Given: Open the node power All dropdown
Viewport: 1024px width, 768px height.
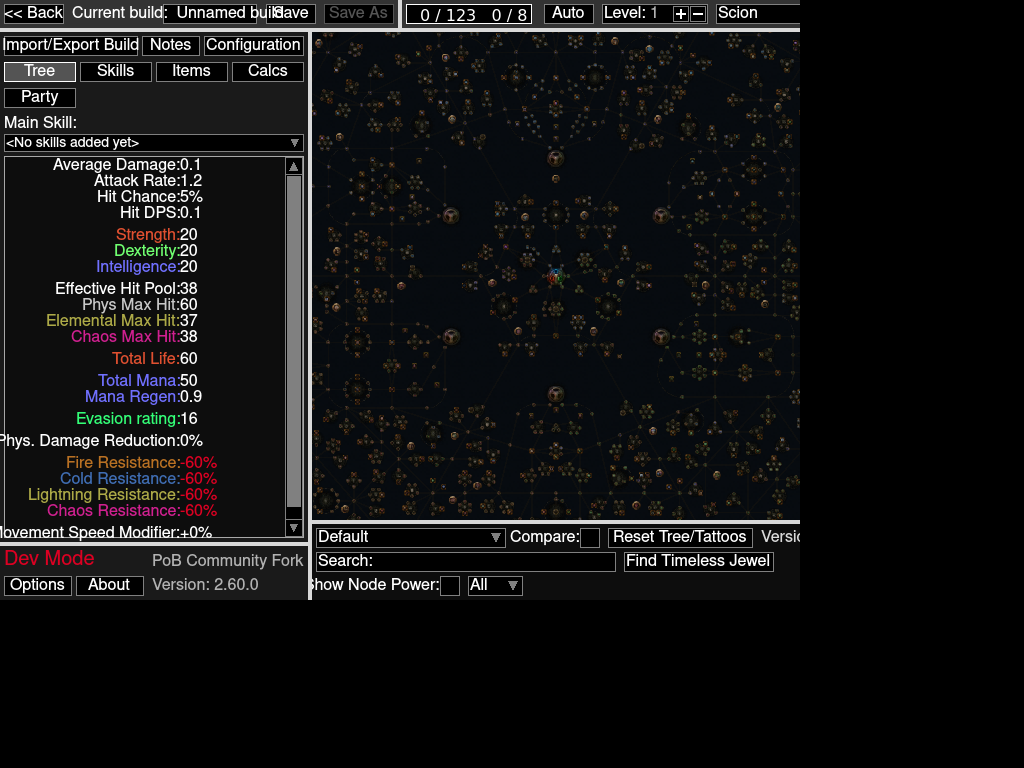Looking at the screenshot, I should point(495,586).
